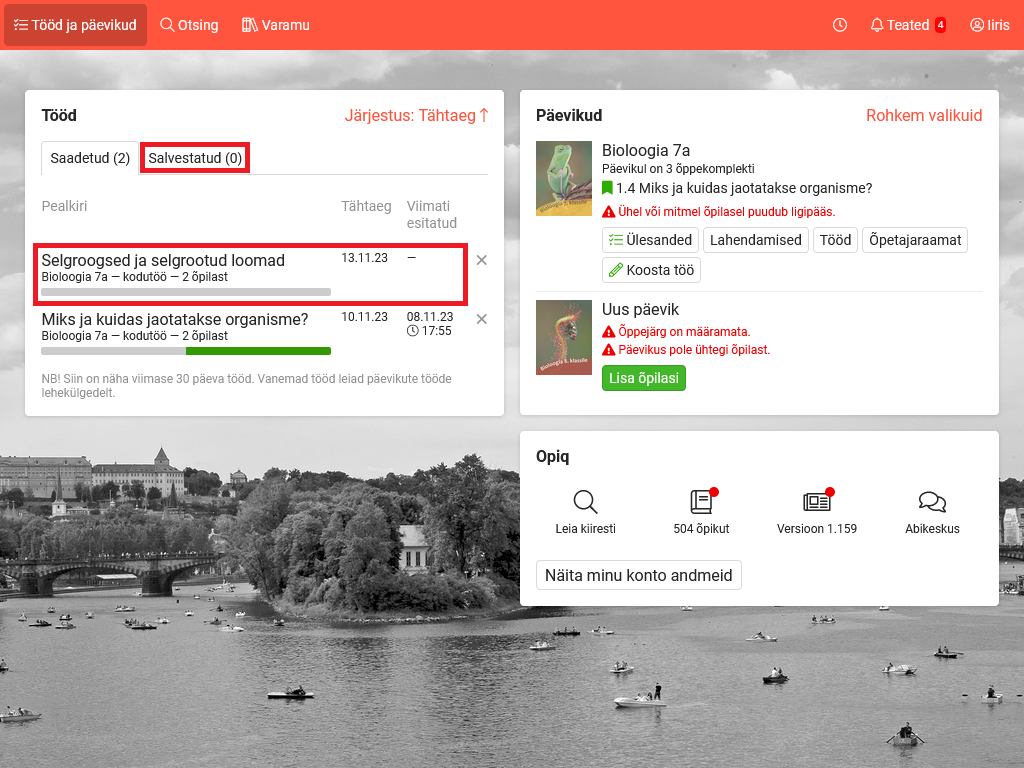Select the Saadetud (2) tab
The width and height of the screenshot is (1024, 768).
[x=90, y=158]
